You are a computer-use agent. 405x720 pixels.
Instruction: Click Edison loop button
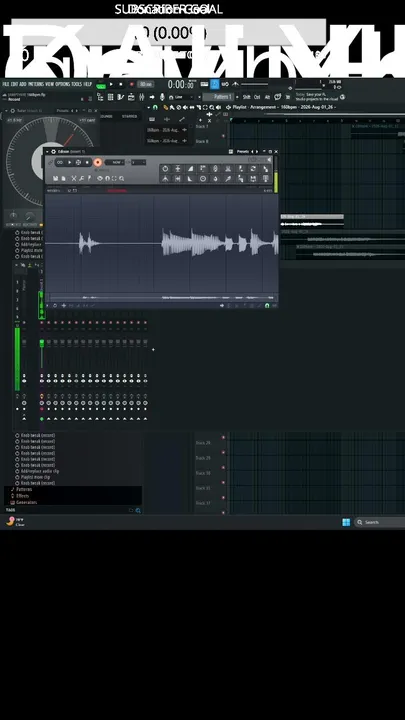click(60, 162)
